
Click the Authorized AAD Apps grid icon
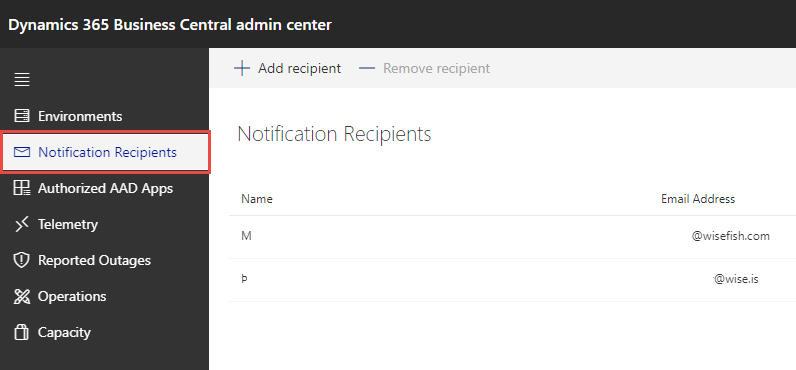click(x=22, y=188)
